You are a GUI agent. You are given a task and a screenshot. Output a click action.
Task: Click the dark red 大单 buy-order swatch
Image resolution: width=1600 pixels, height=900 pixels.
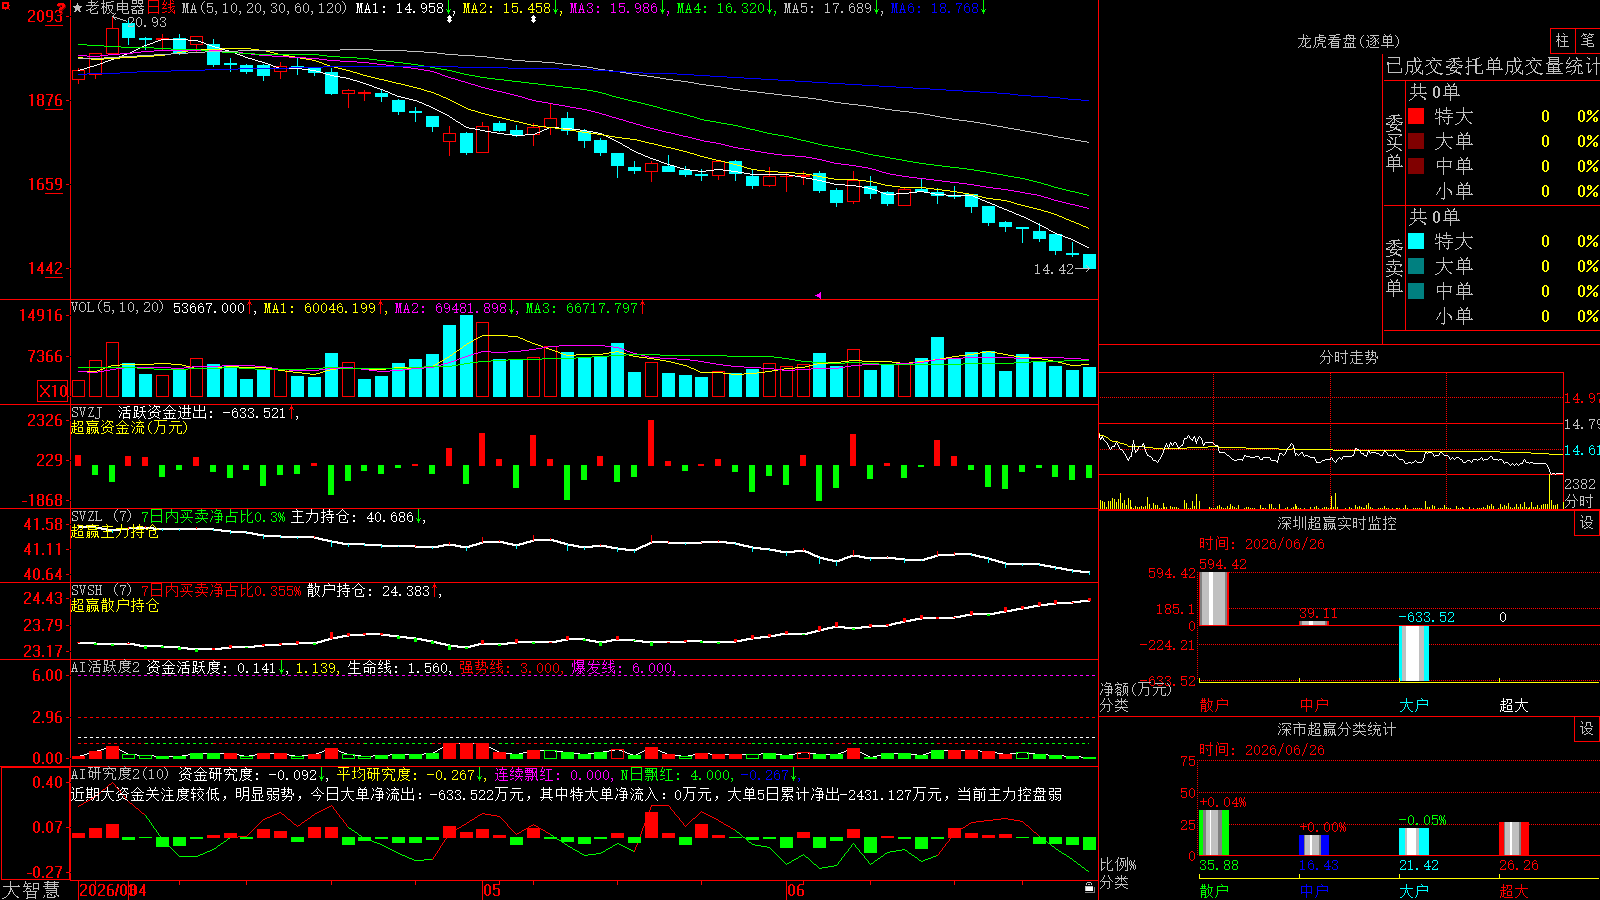tap(1416, 141)
